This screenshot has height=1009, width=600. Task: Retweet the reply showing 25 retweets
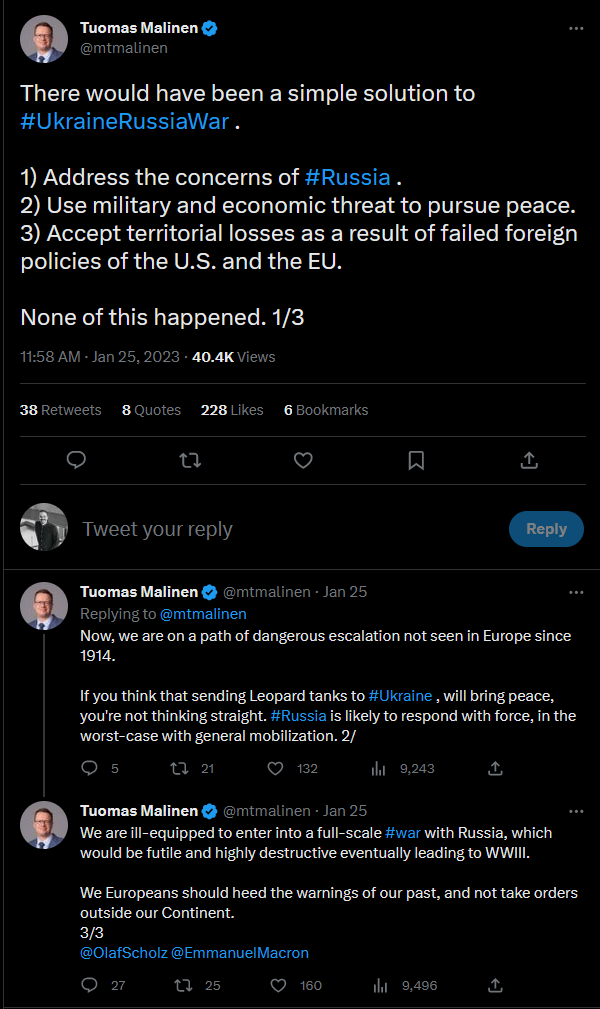click(183, 985)
